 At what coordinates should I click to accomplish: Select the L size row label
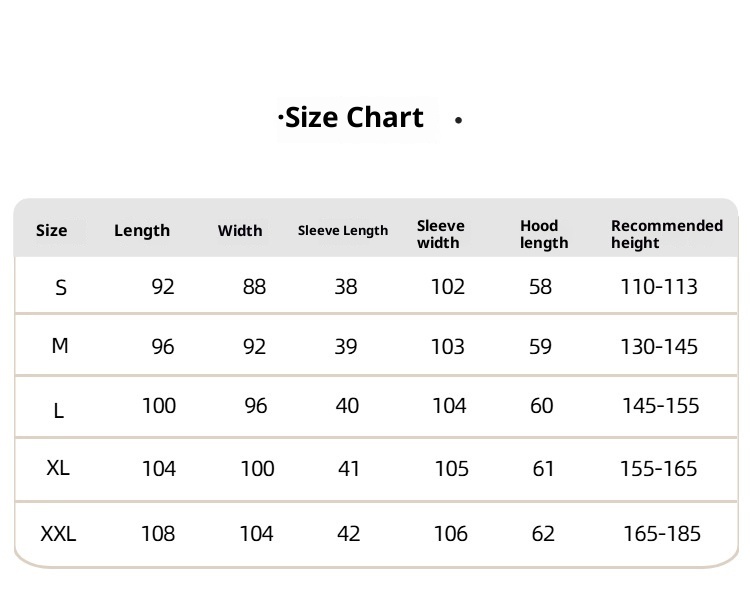pos(59,410)
